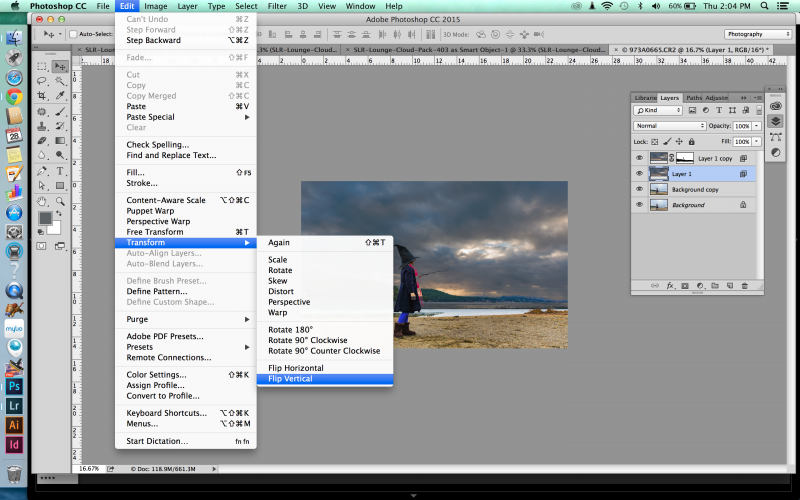Select the Rectangular Marquee tool
800x500 pixels.
pyautogui.click(x=42, y=66)
